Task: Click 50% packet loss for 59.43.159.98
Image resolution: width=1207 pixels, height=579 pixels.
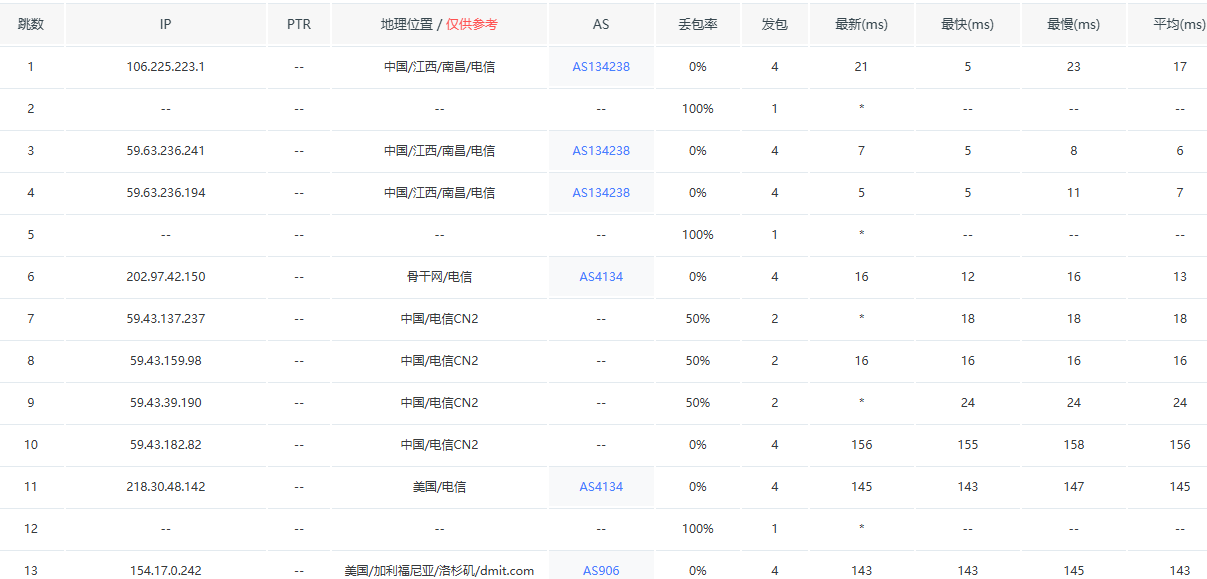Action: [698, 361]
